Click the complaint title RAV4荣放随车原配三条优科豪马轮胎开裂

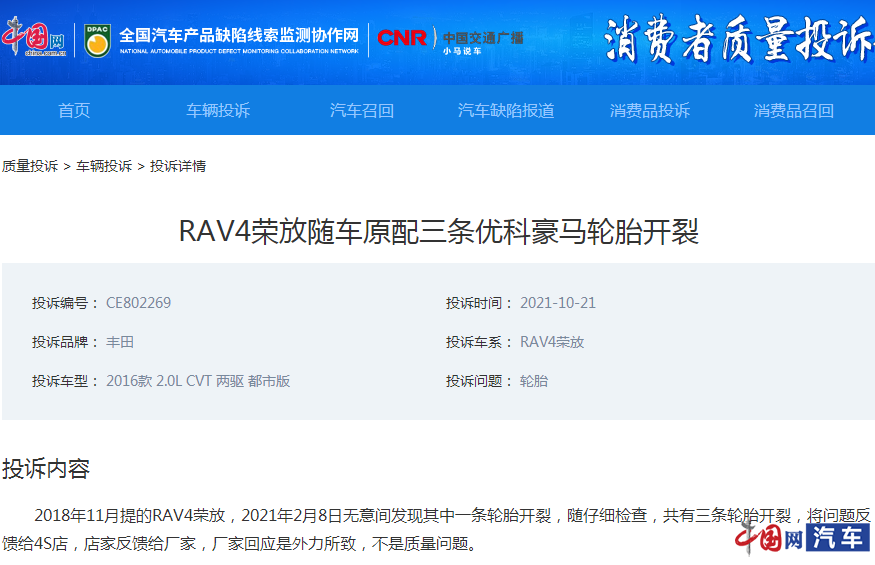439,231
